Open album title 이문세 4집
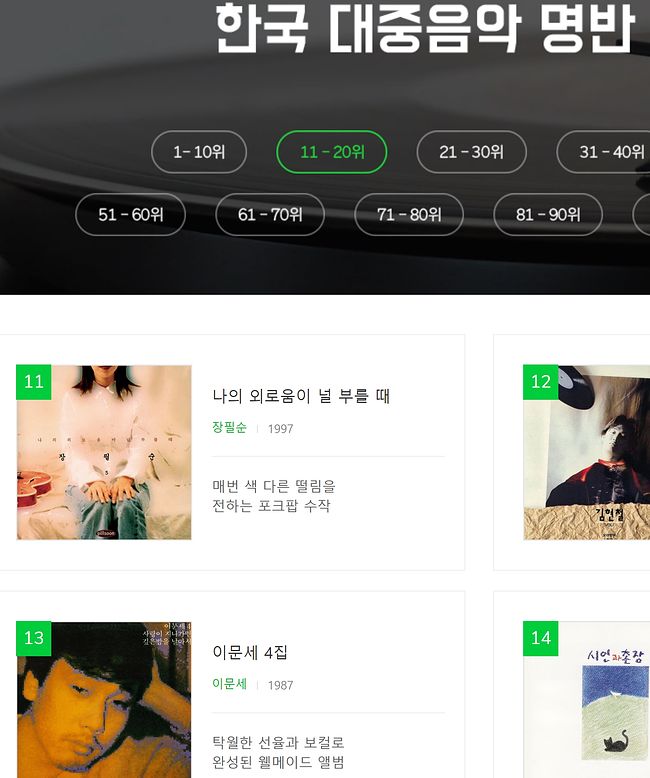650x778 pixels. point(250,652)
